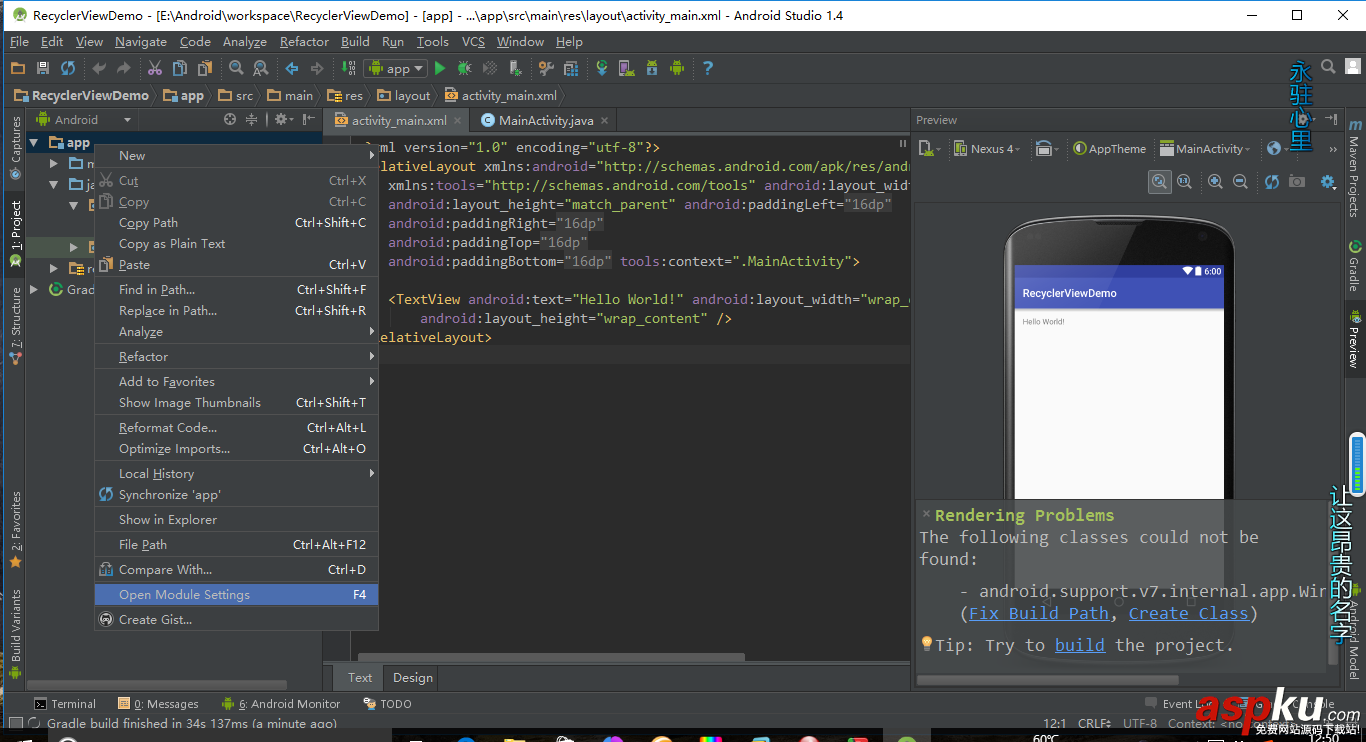Click the 'Create Class' link
This screenshot has height=742, width=1366.
tap(1189, 613)
